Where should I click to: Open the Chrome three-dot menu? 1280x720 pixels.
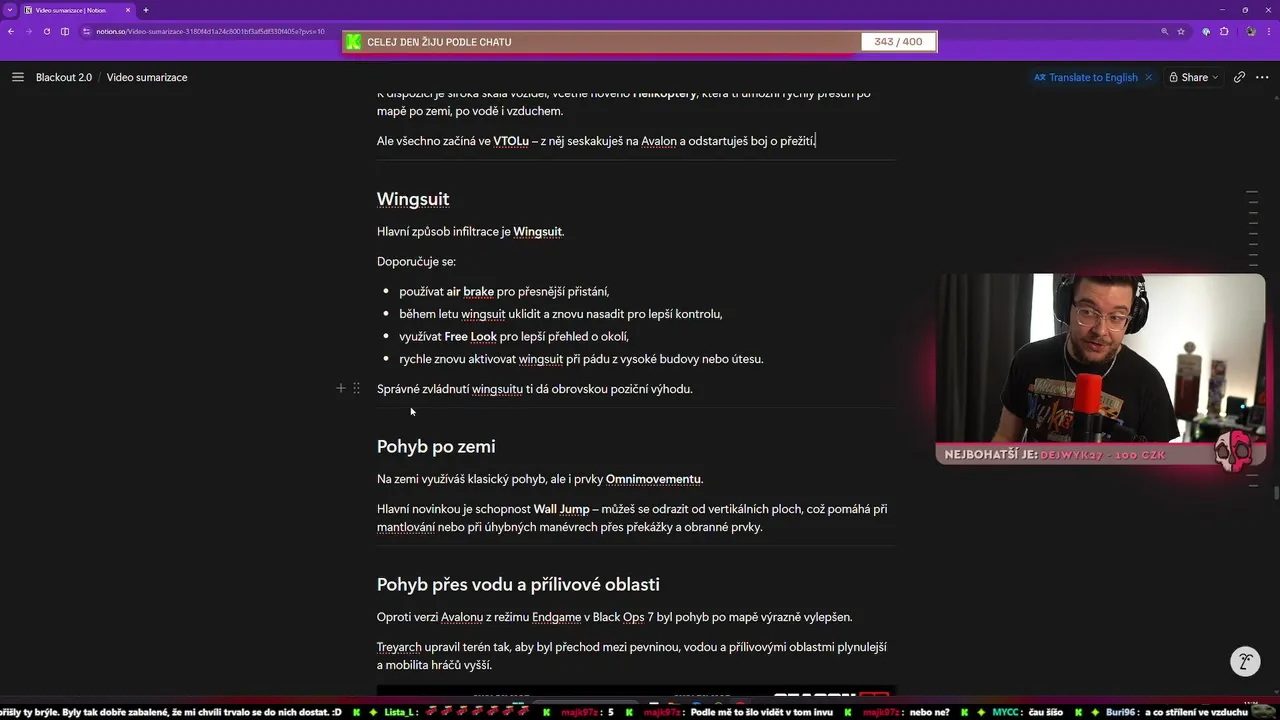[1268, 31]
